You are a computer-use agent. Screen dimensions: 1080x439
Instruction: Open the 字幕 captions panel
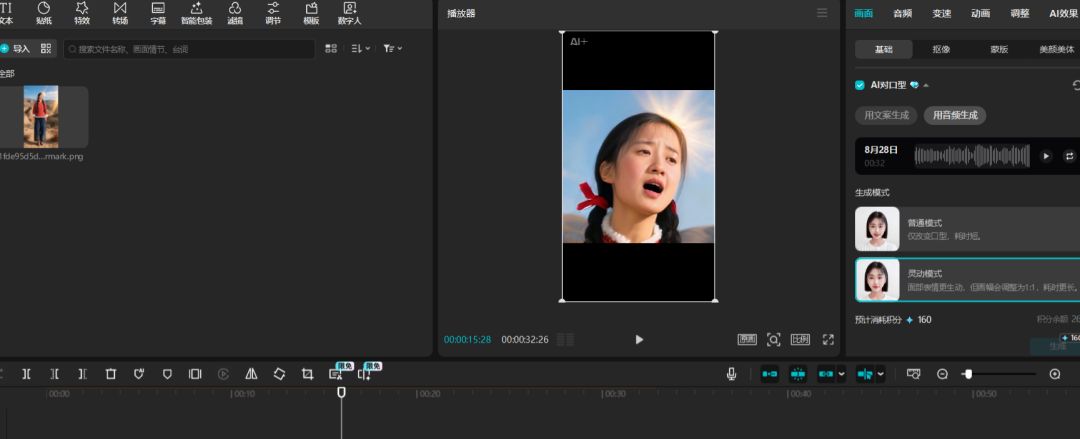point(158,13)
